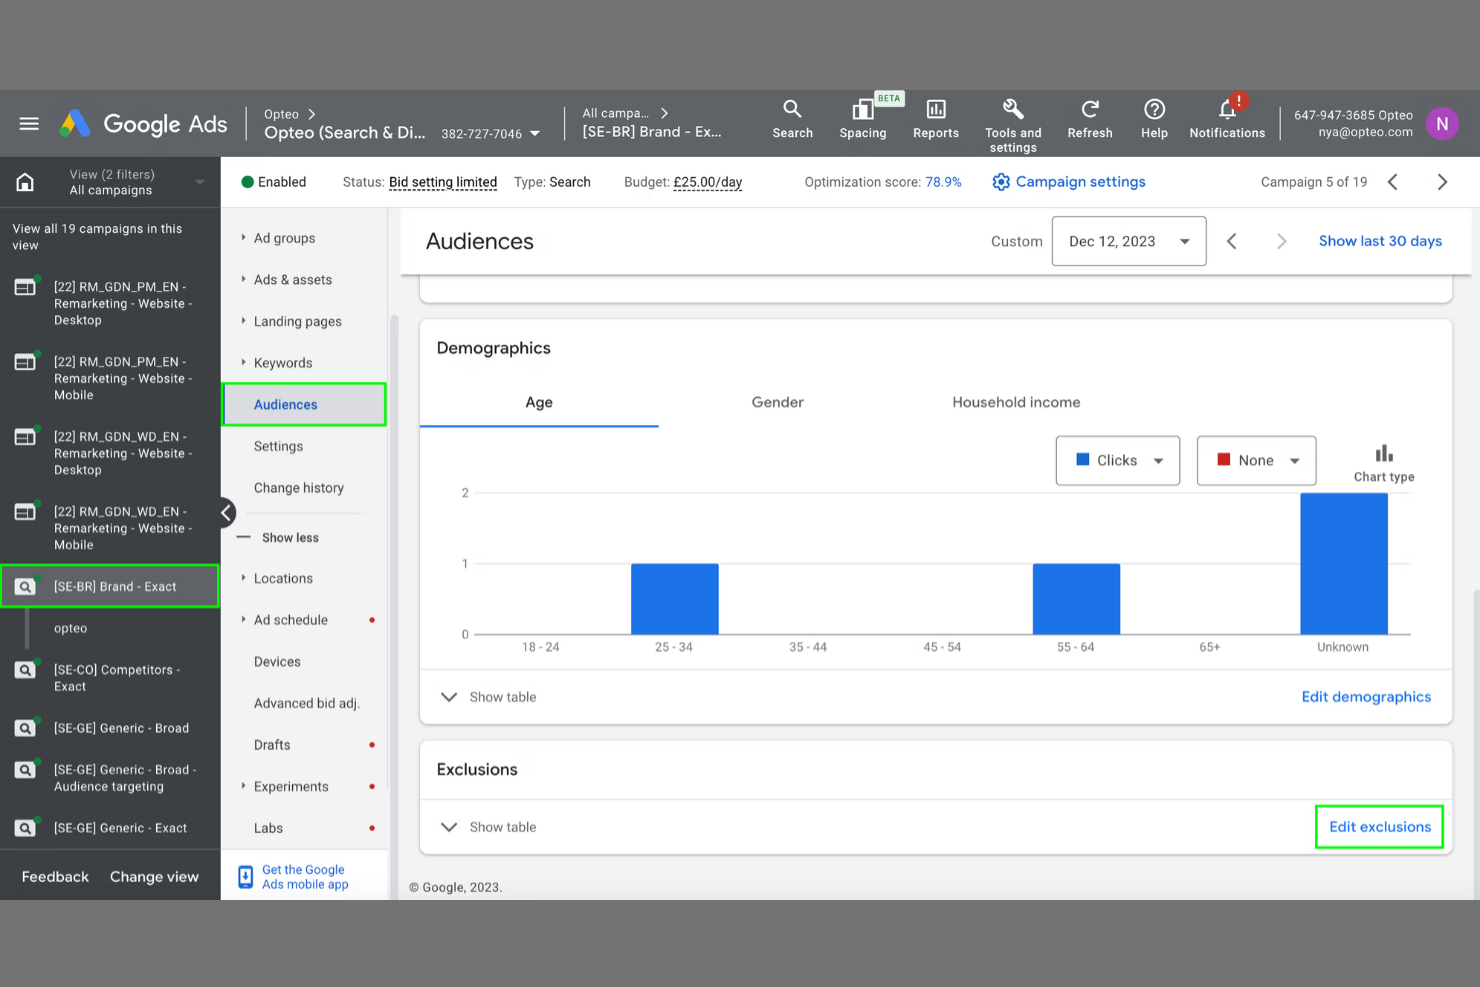Image resolution: width=1480 pixels, height=987 pixels.
Task: Go to the next campaign with the arrow
Action: (1443, 181)
